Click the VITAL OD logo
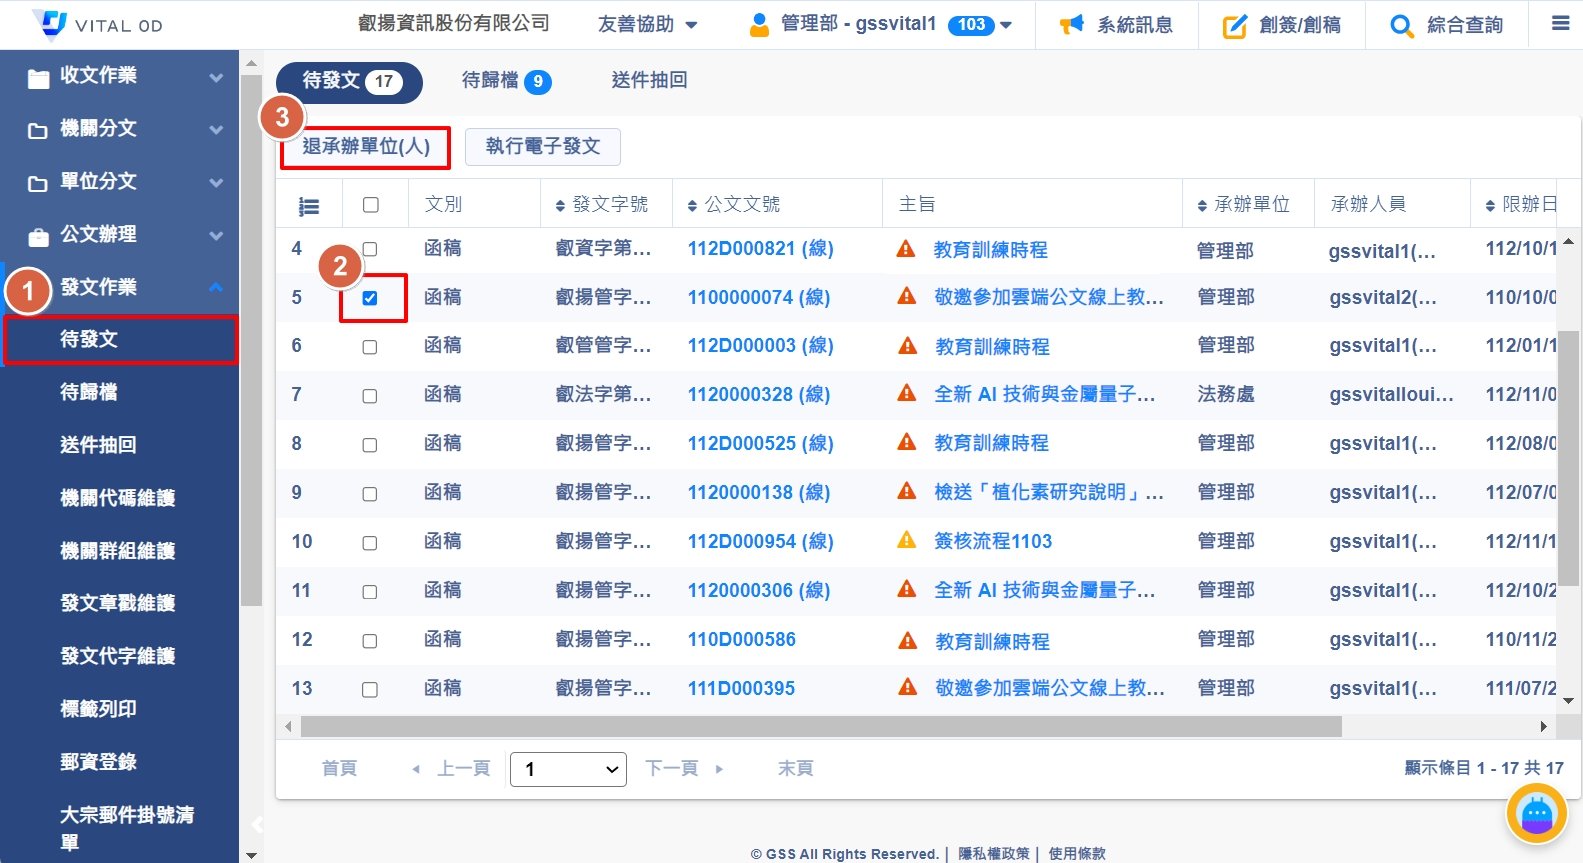Viewport: 1583px width, 863px height. tap(97, 25)
